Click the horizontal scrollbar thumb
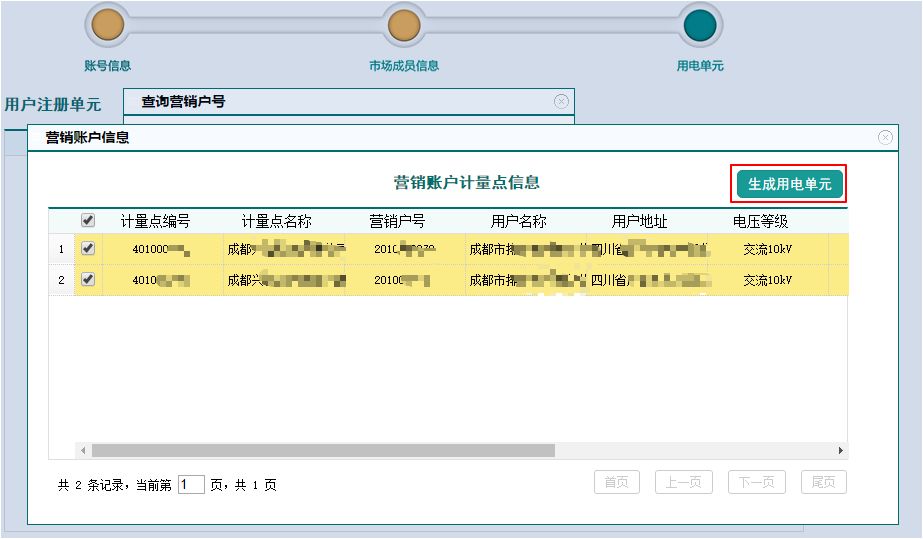 322,451
